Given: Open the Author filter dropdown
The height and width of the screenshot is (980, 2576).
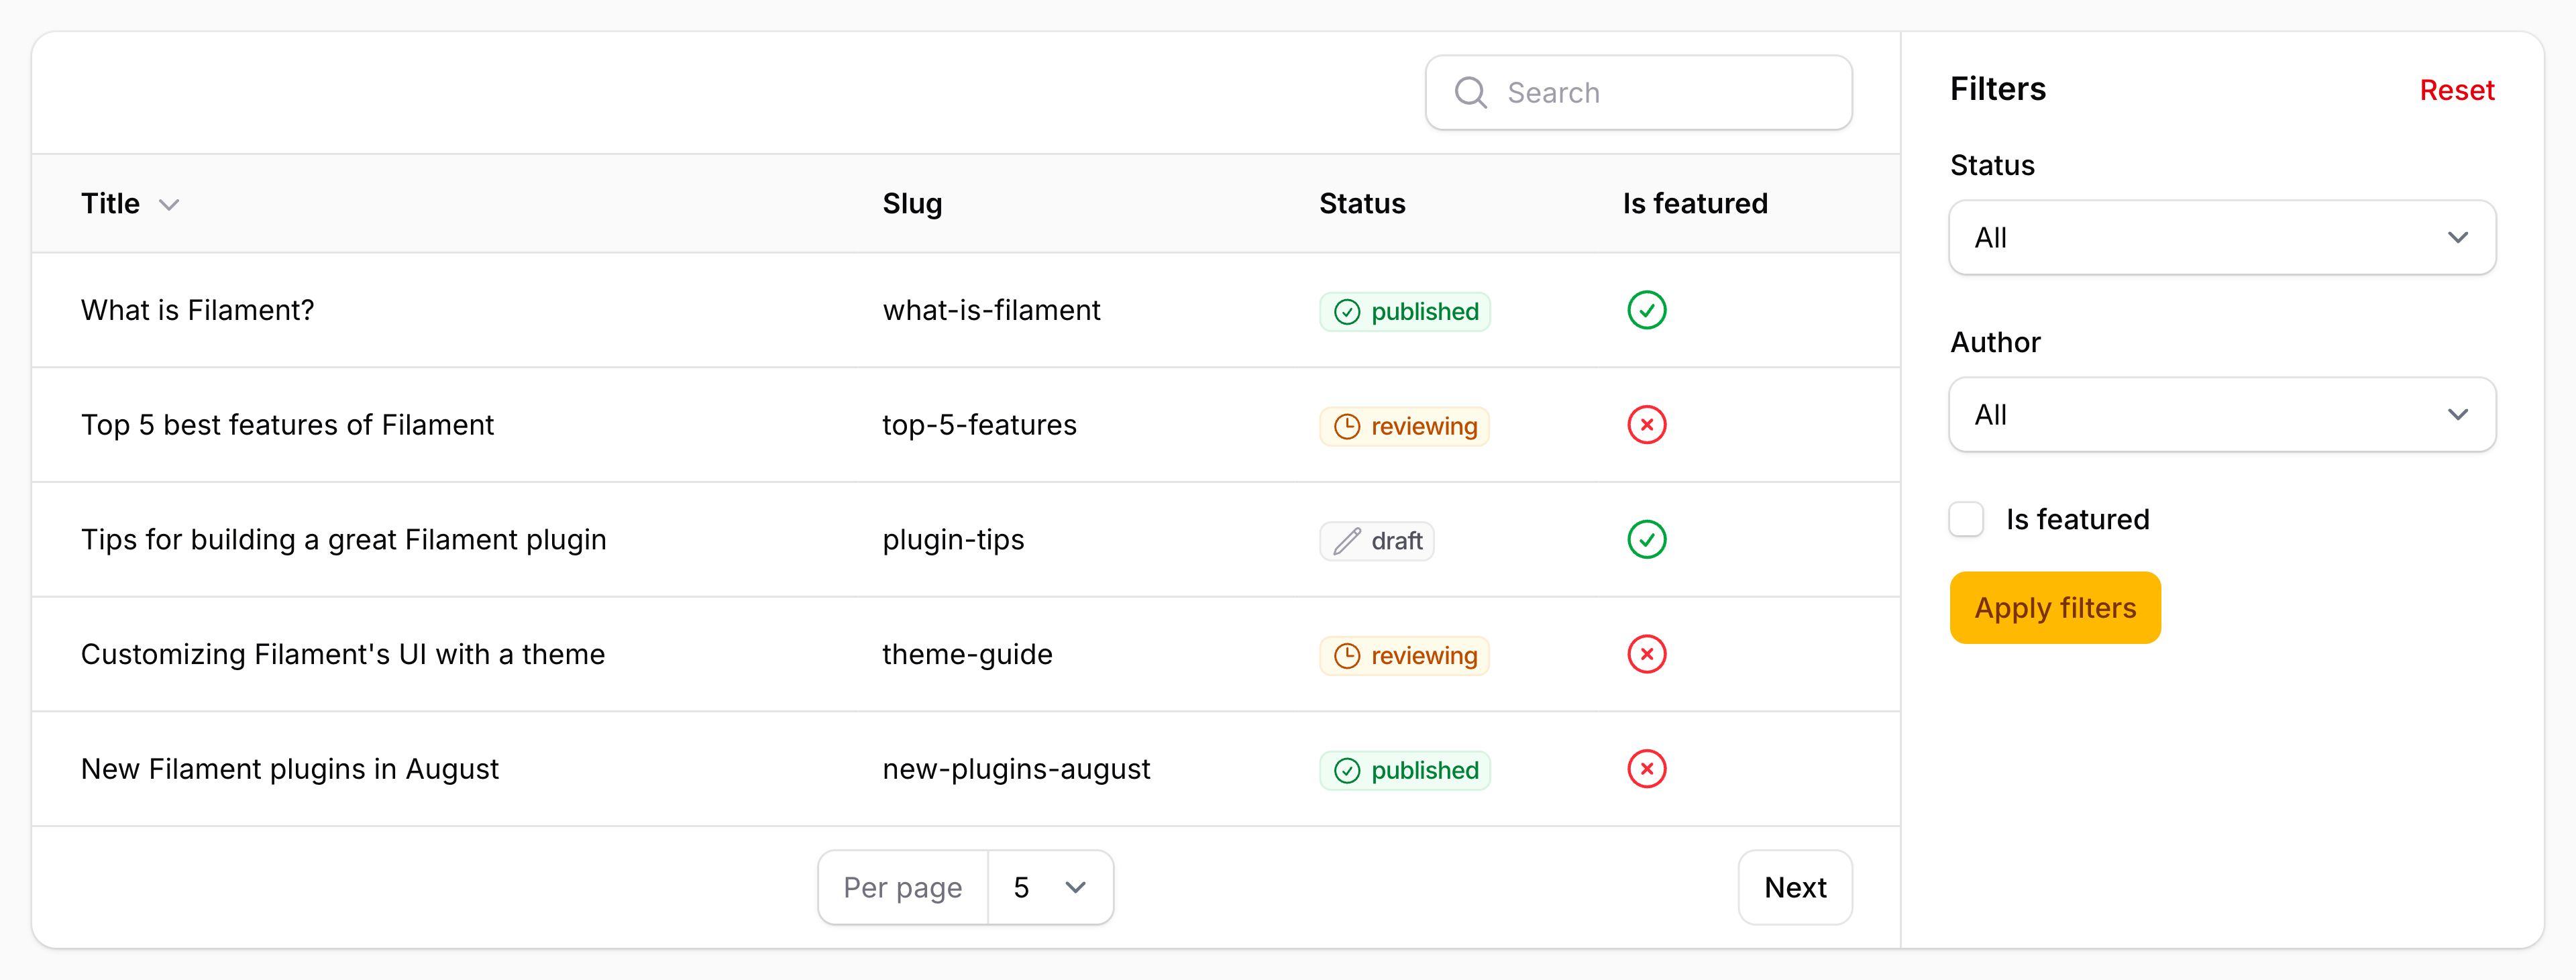Looking at the screenshot, I should (2222, 414).
